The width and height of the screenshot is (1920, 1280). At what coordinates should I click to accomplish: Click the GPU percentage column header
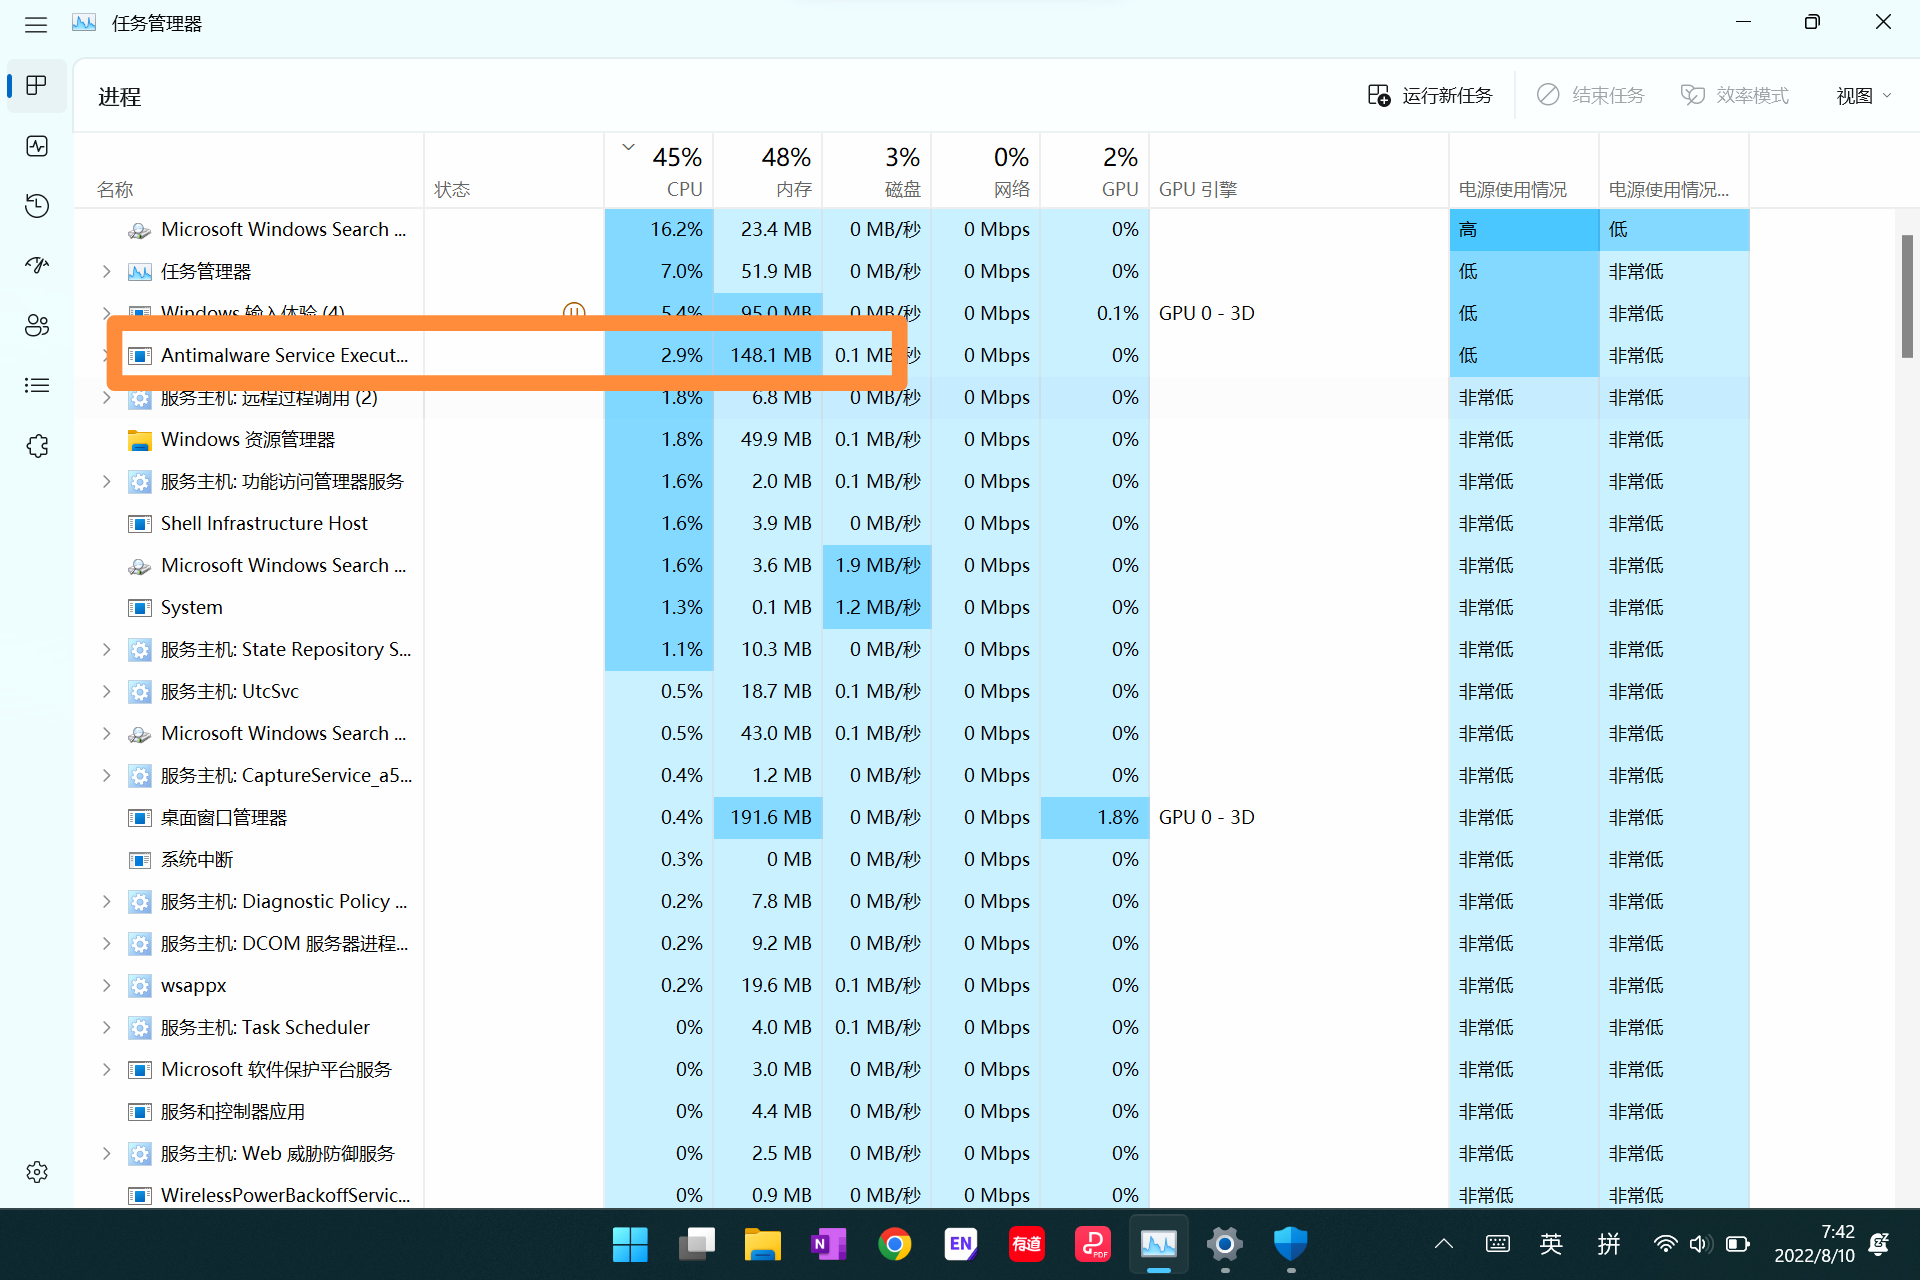click(x=1095, y=170)
